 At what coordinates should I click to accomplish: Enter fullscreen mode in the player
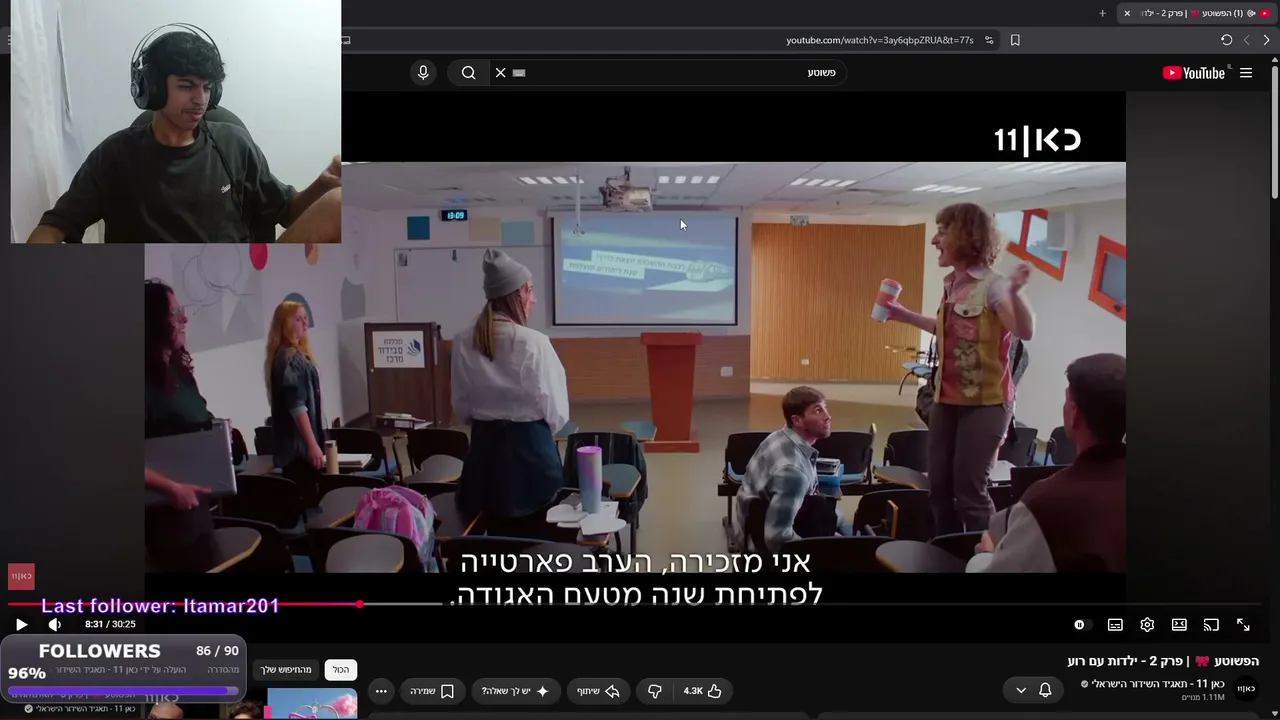click(1243, 625)
